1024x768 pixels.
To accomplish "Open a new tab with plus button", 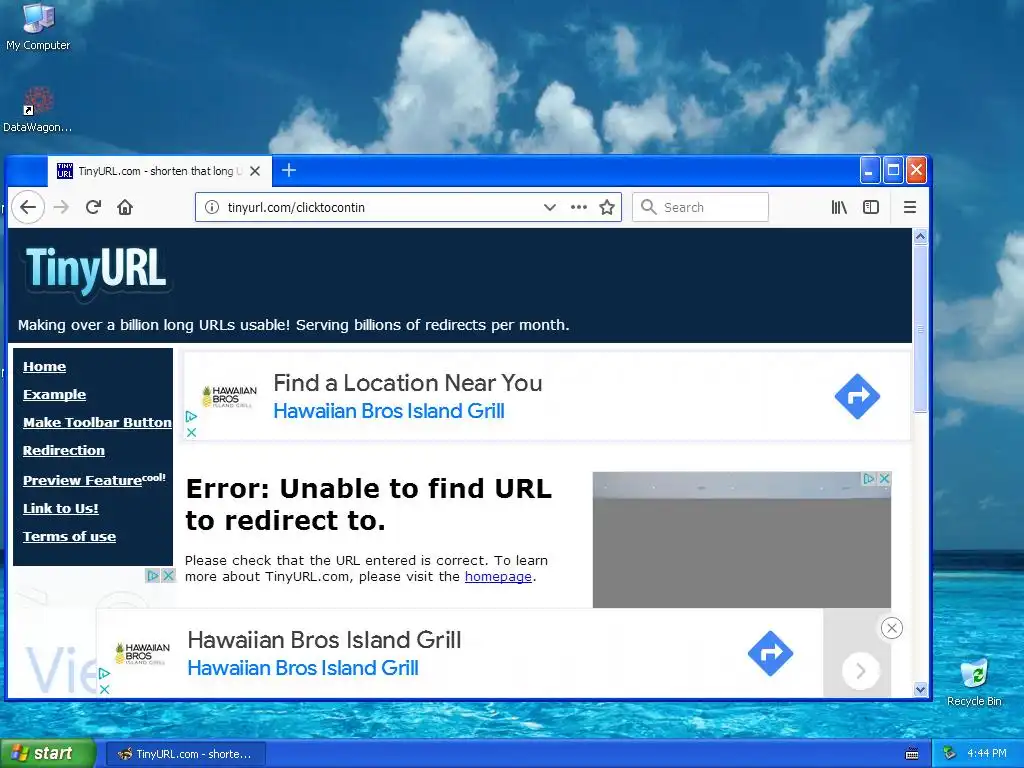I will [289, 170].
